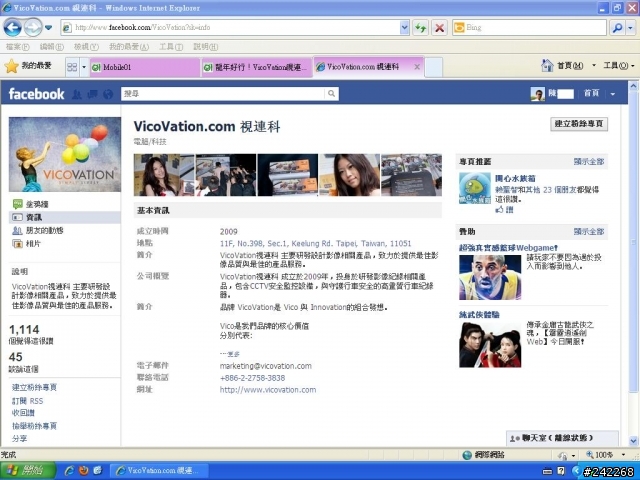Stop loading with red X icon
This screenshot has height=480, width=640.
click(439, 28)
